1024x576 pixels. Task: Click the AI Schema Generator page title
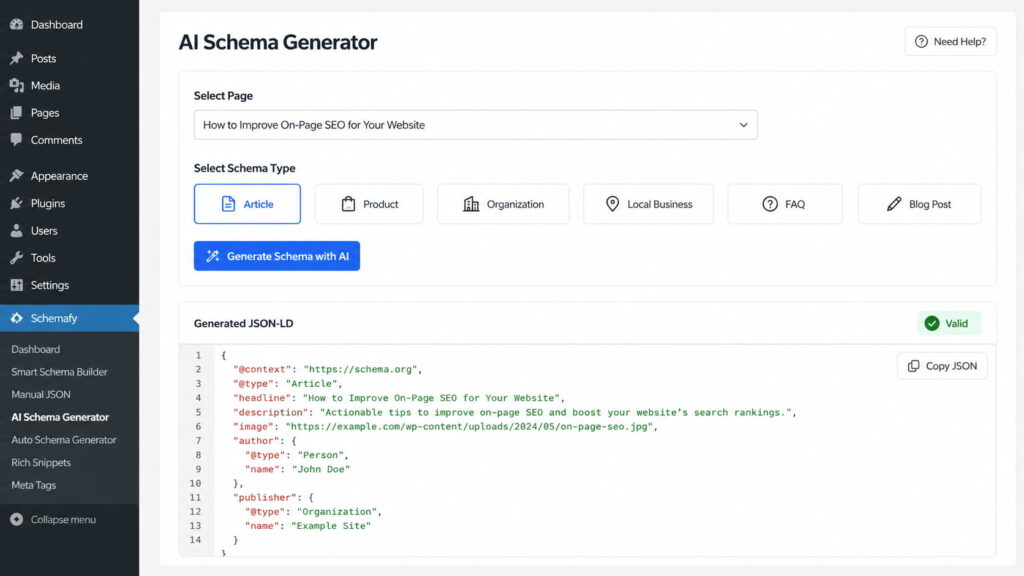(278, 42)
